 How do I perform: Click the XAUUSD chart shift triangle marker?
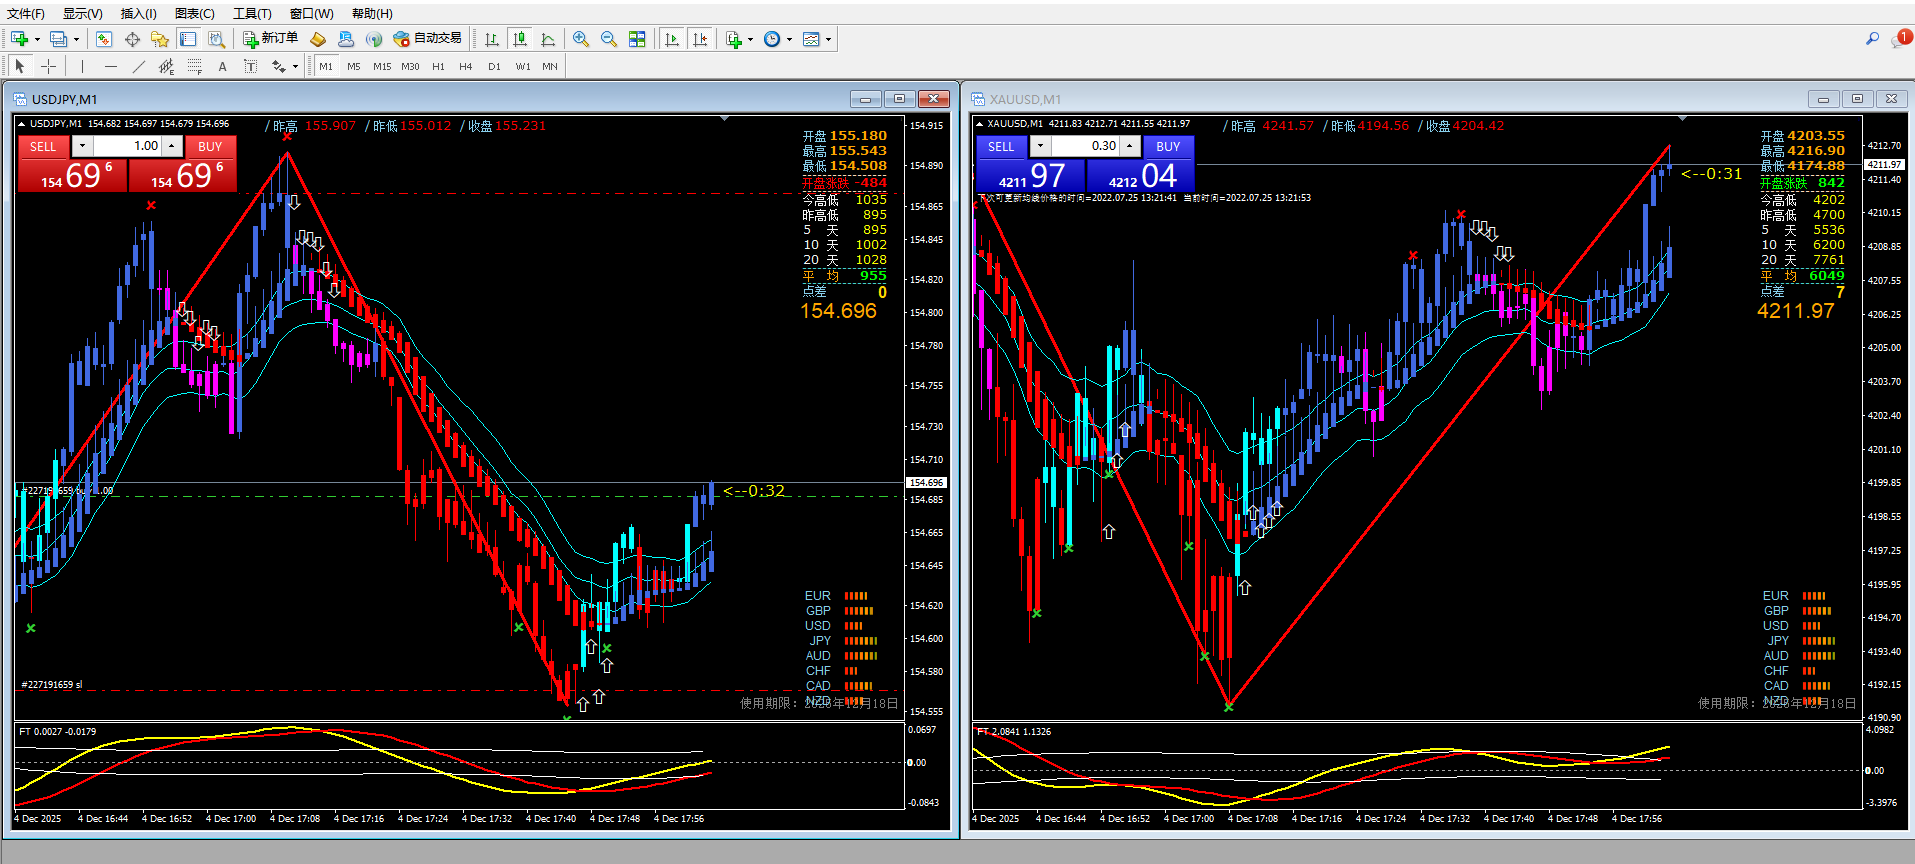pos(1682,119)
